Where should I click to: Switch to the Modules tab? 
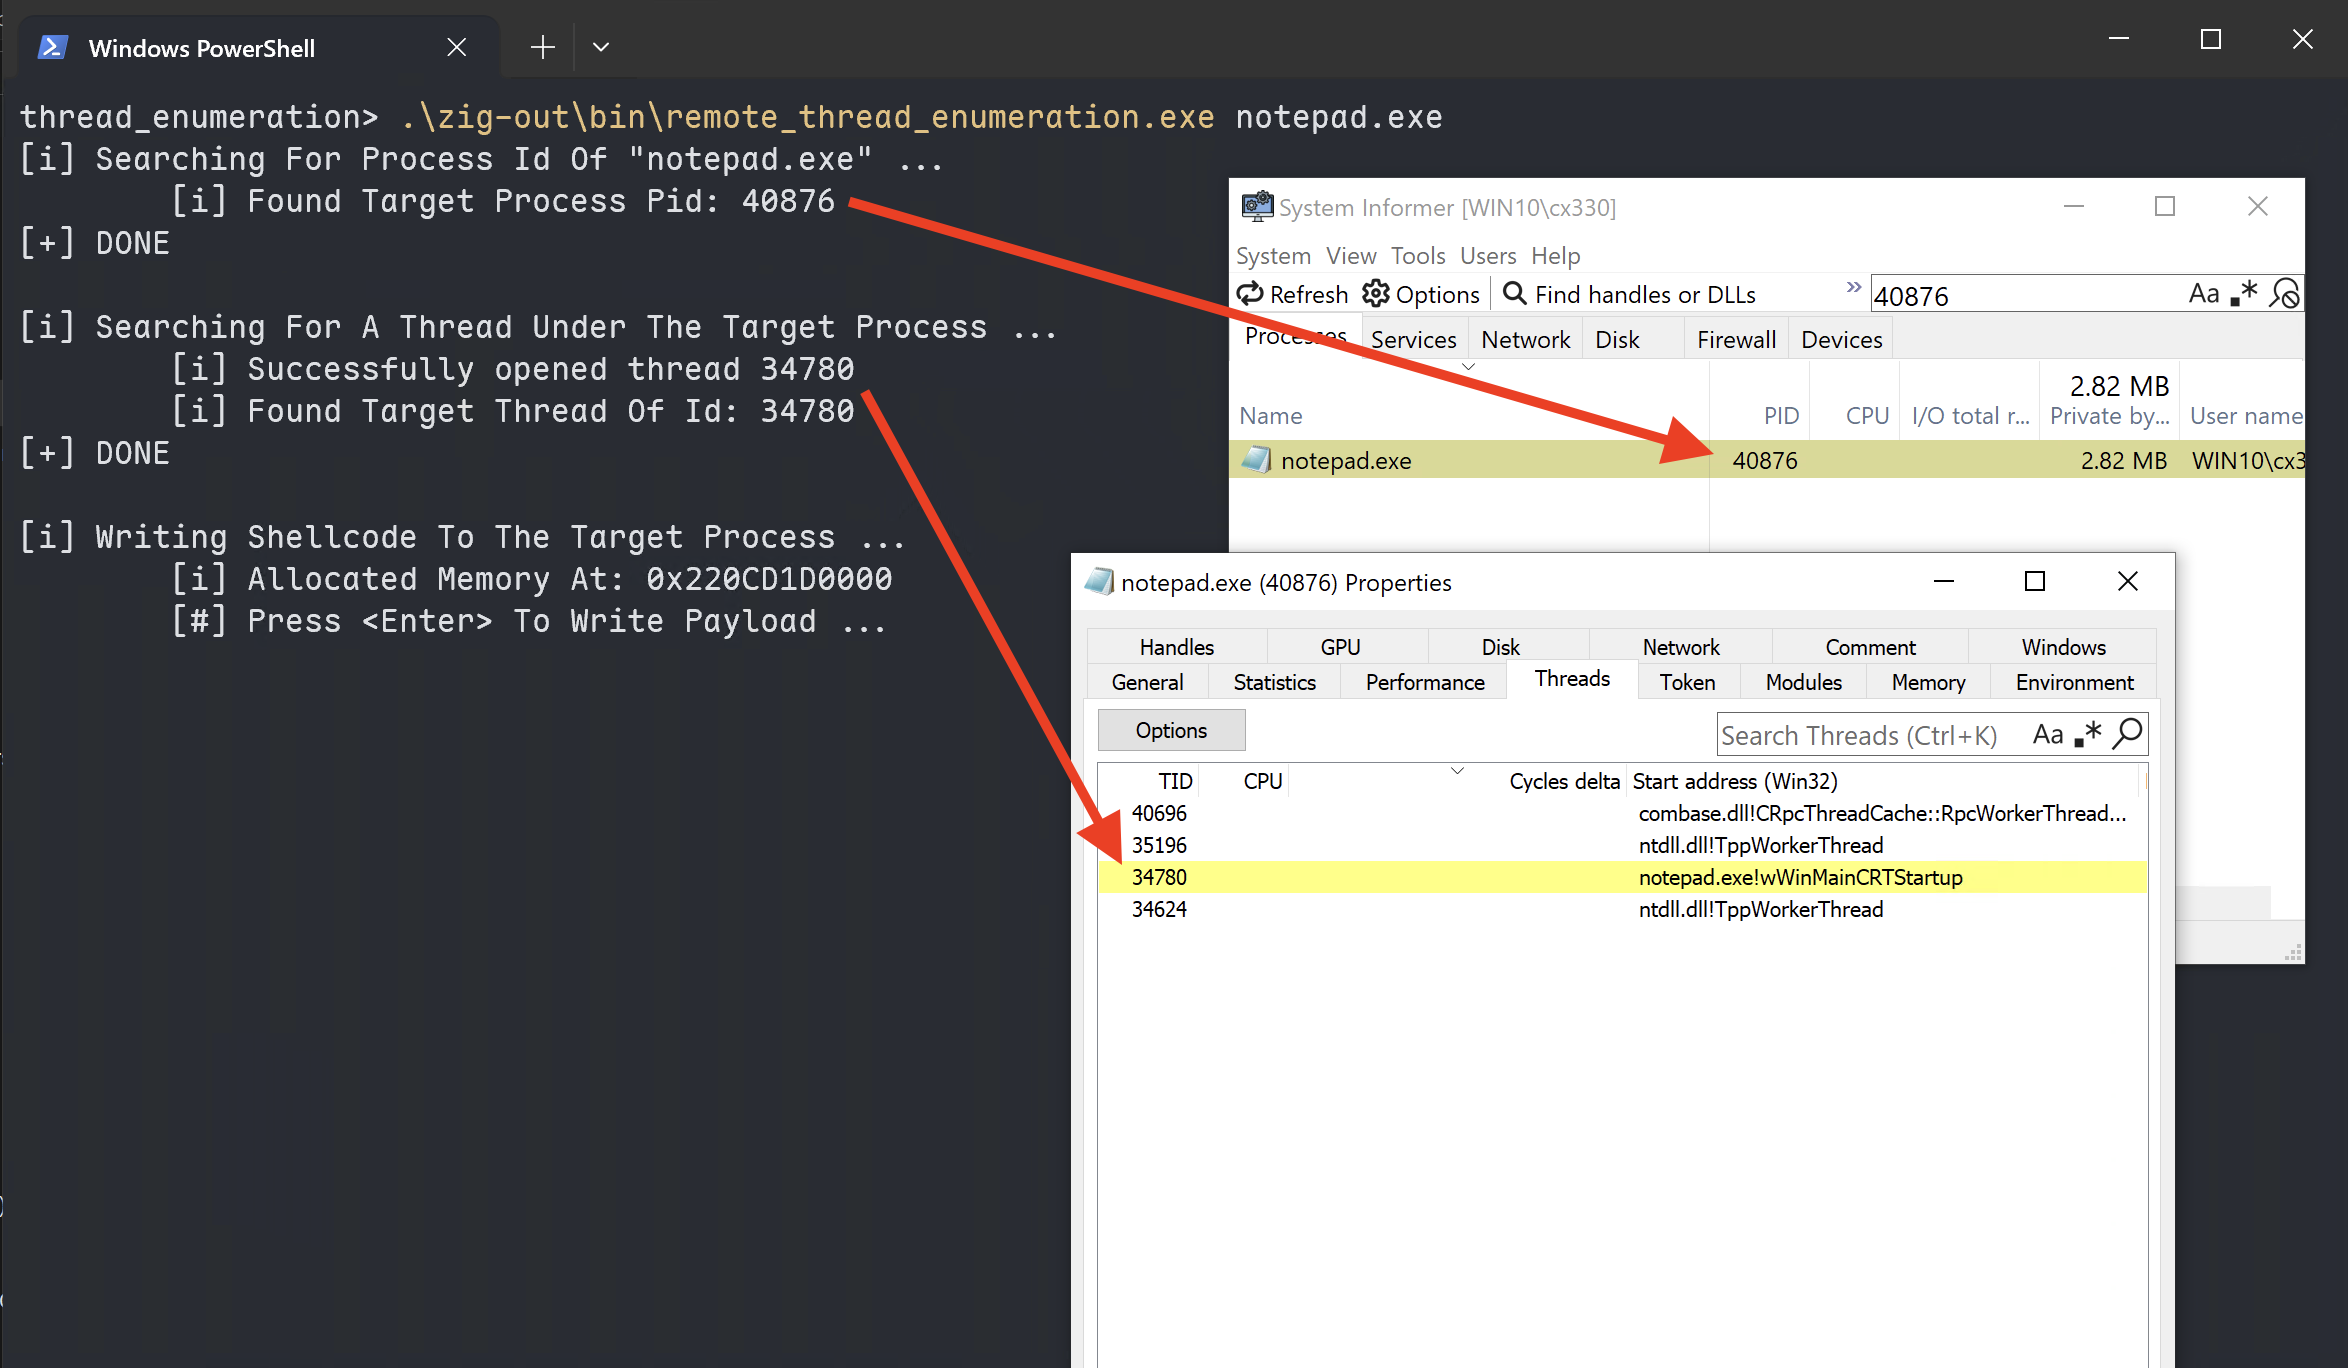click(x=1802, y=682)
